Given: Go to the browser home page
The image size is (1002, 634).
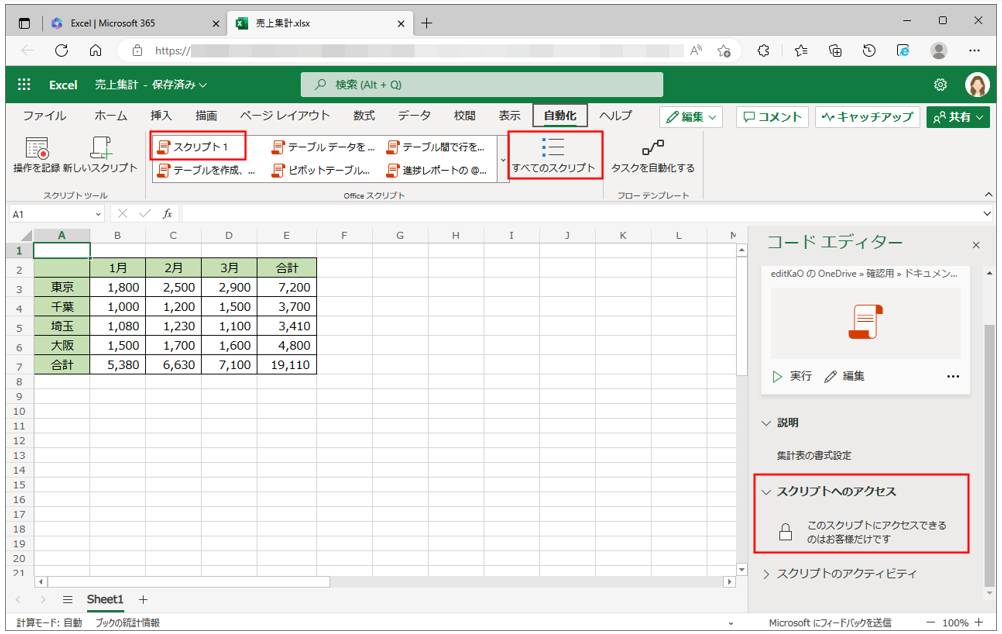Looking at the screenshot, I should [x=96, y=50].
